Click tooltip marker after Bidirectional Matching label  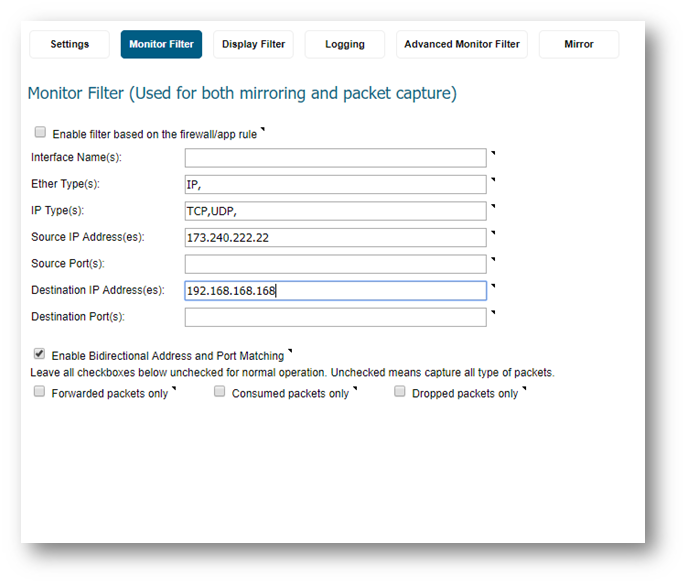tap(290, 351)
